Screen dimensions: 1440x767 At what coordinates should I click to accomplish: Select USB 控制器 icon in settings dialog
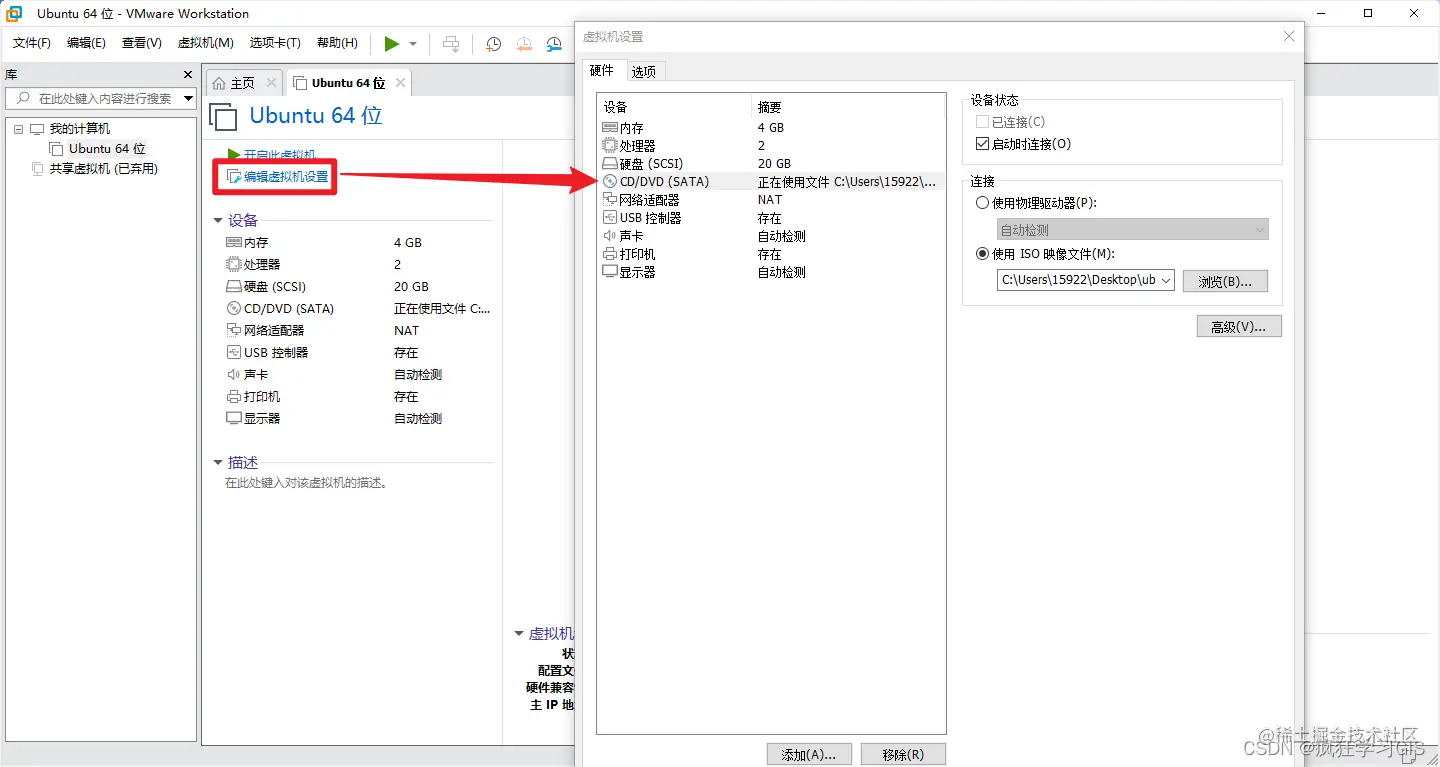[x=610, y=218]
